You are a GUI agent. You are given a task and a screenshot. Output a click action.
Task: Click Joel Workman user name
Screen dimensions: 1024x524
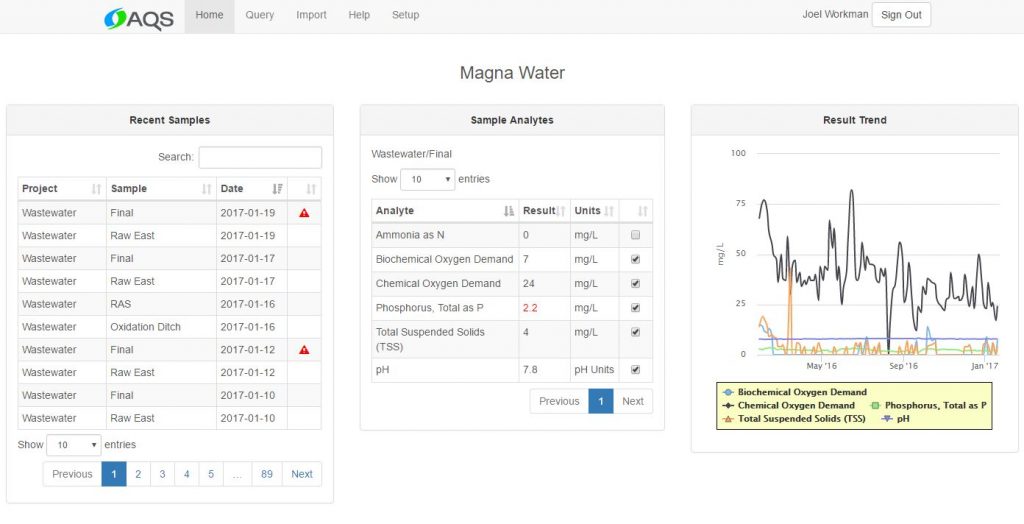click(835, 14)
